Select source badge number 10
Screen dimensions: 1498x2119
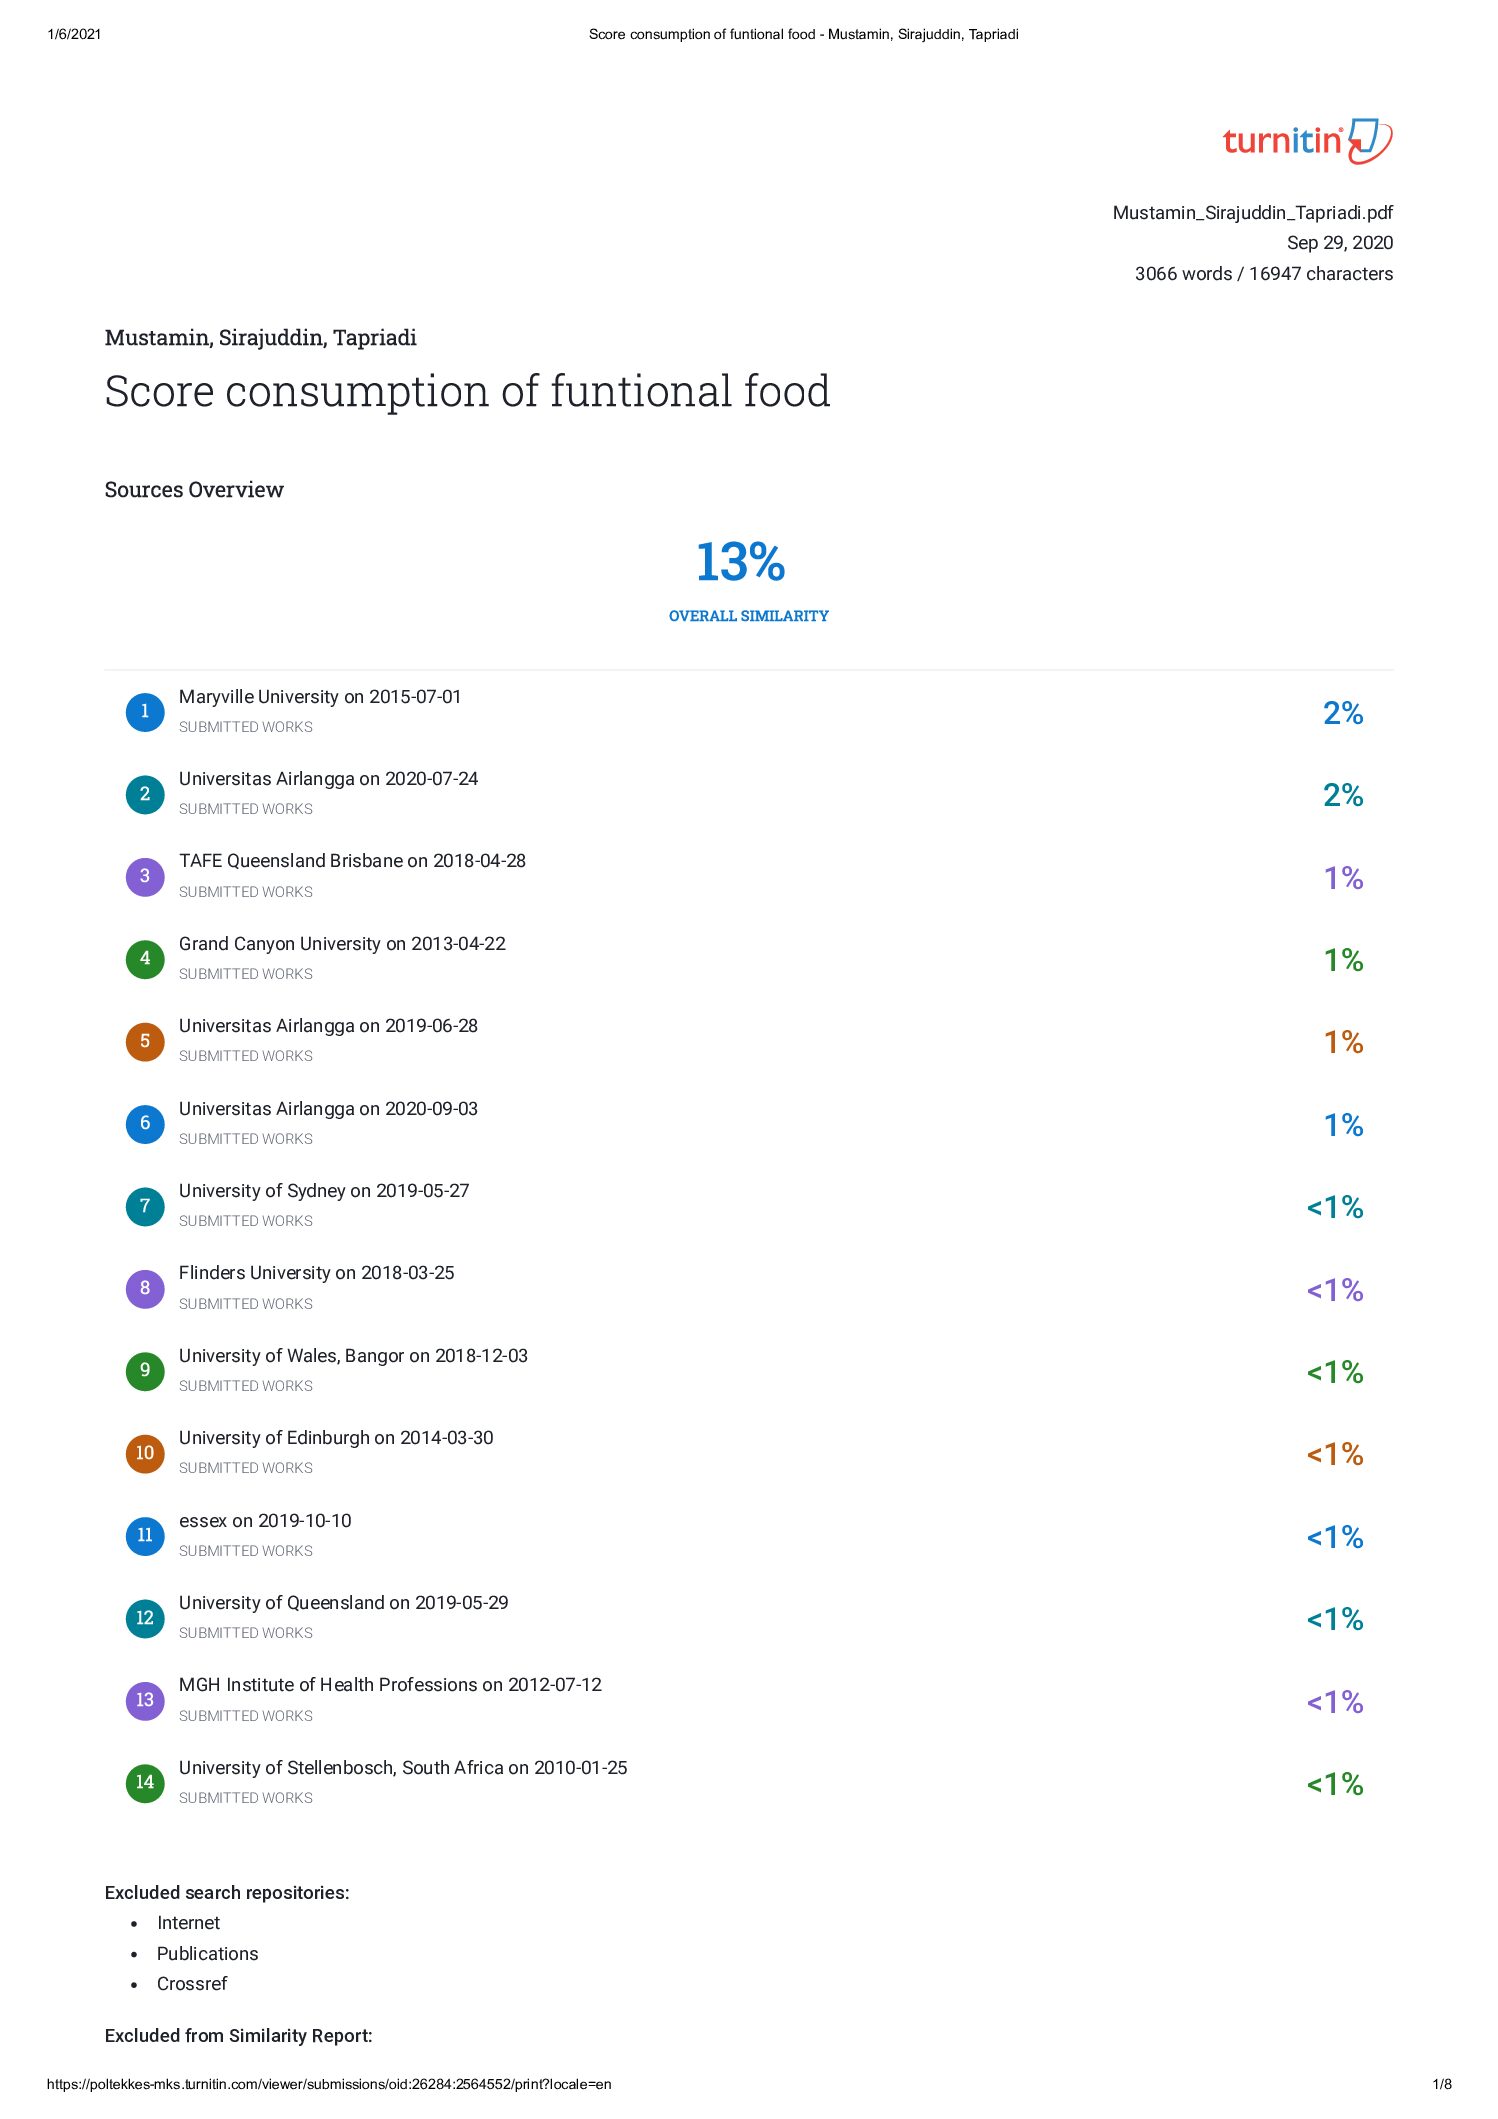pos(145,1453)
